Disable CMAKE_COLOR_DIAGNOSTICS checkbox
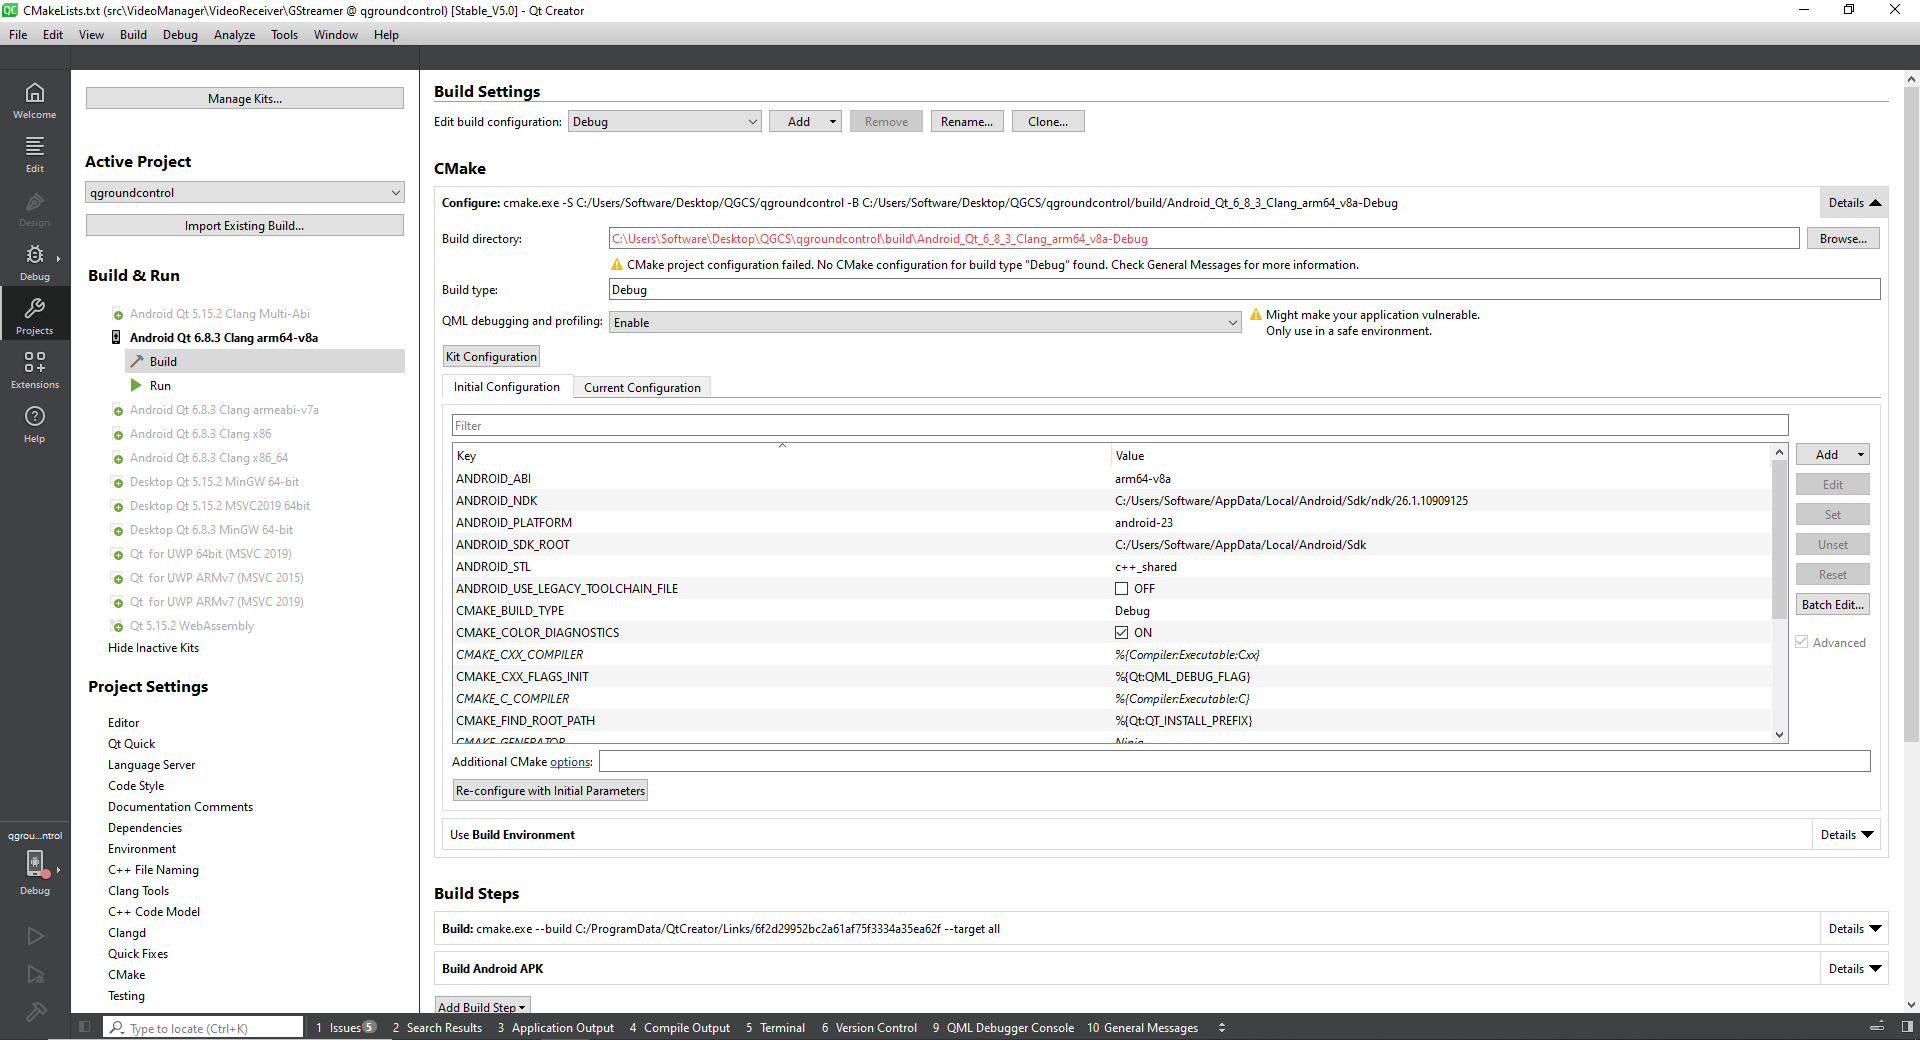The width and height of the screenshot is (1920, 1040). [x=1122, y=632]
